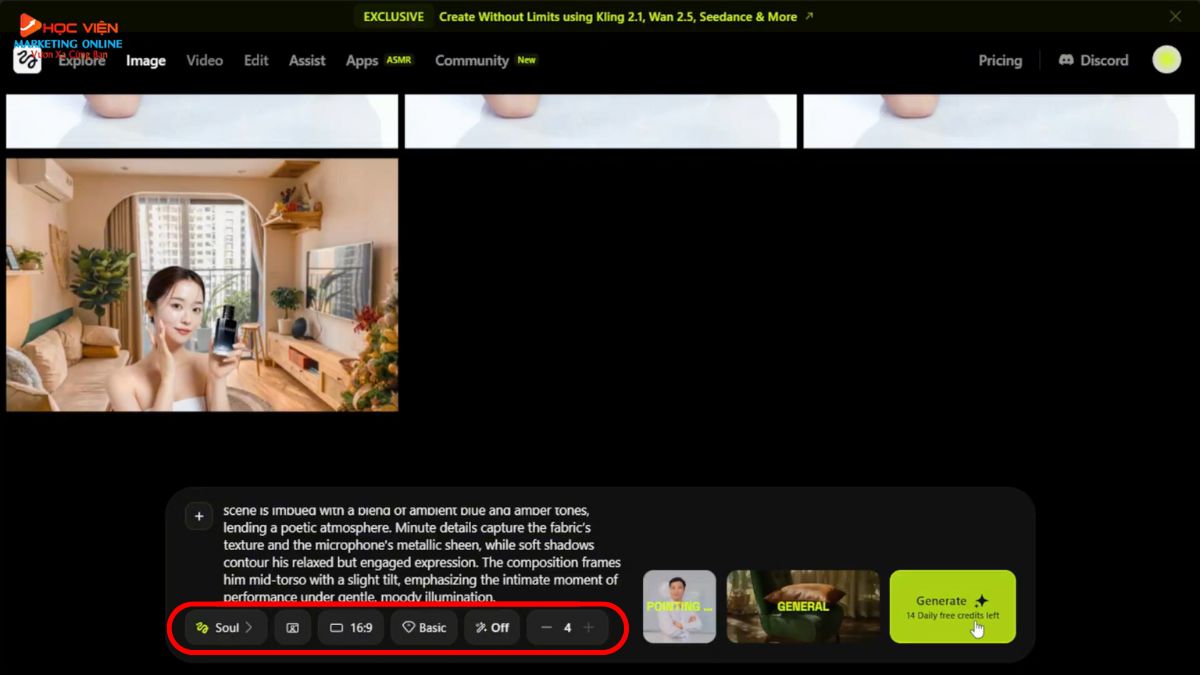Open the Basic quality dropdown
The image size is (1200, 675).
click(x=424, y=628)
